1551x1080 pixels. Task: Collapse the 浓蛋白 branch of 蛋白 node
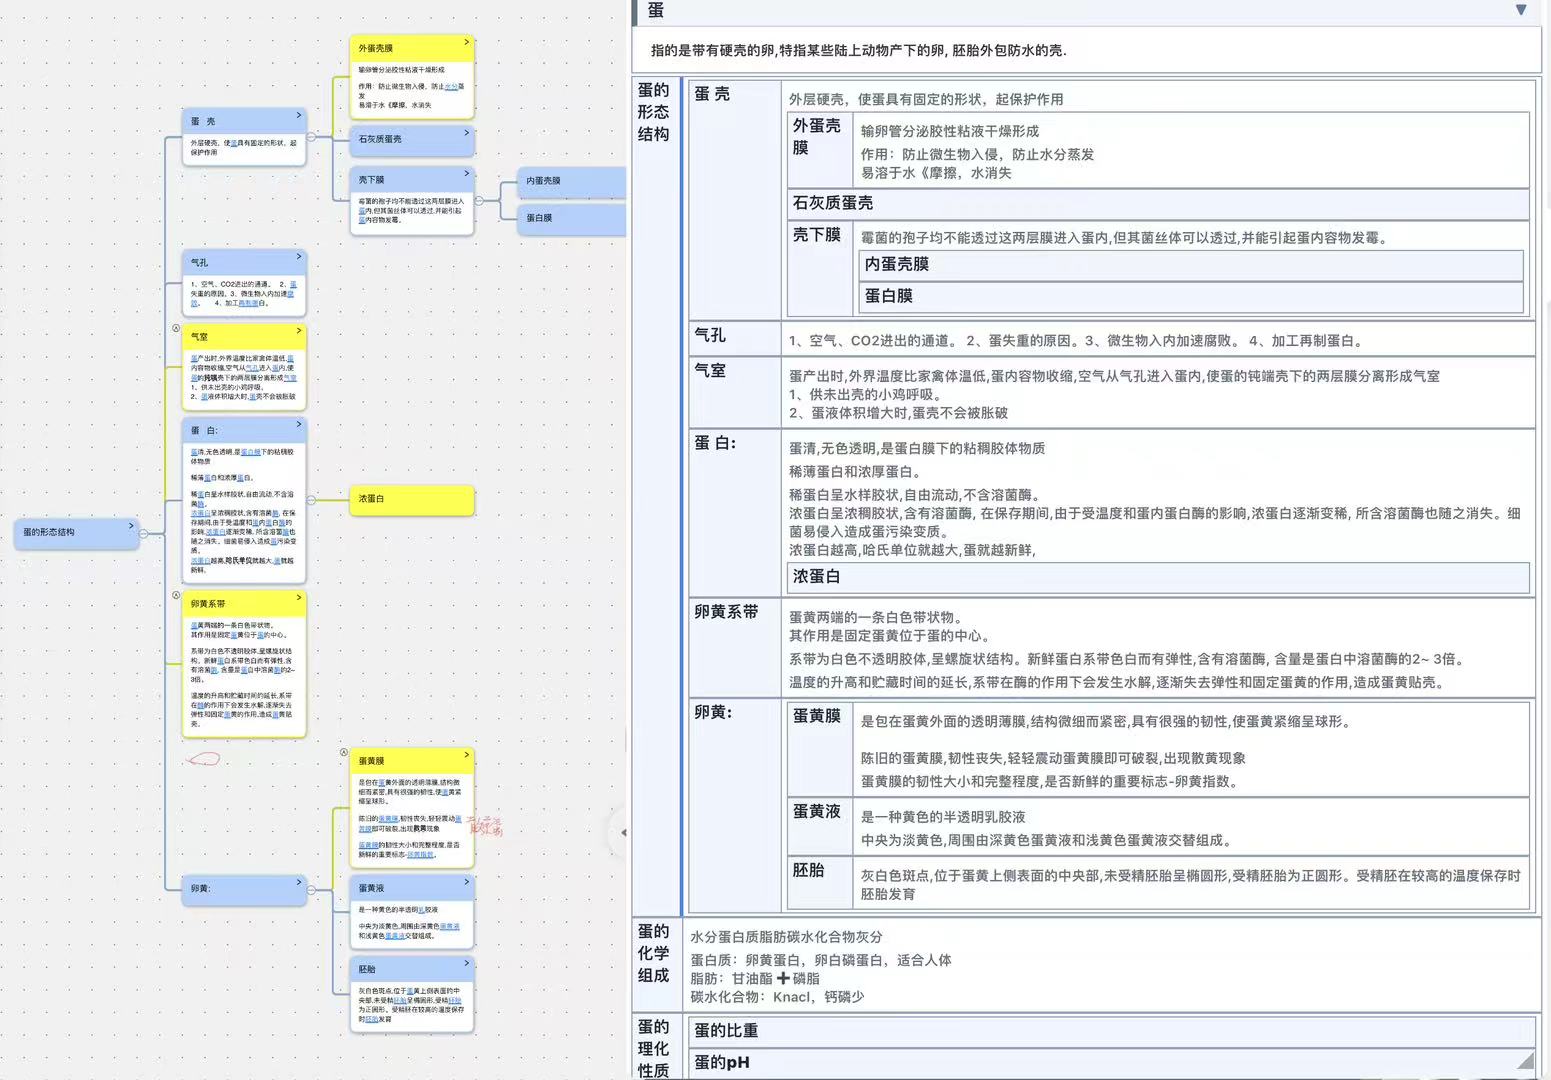(x=311, y=499)
